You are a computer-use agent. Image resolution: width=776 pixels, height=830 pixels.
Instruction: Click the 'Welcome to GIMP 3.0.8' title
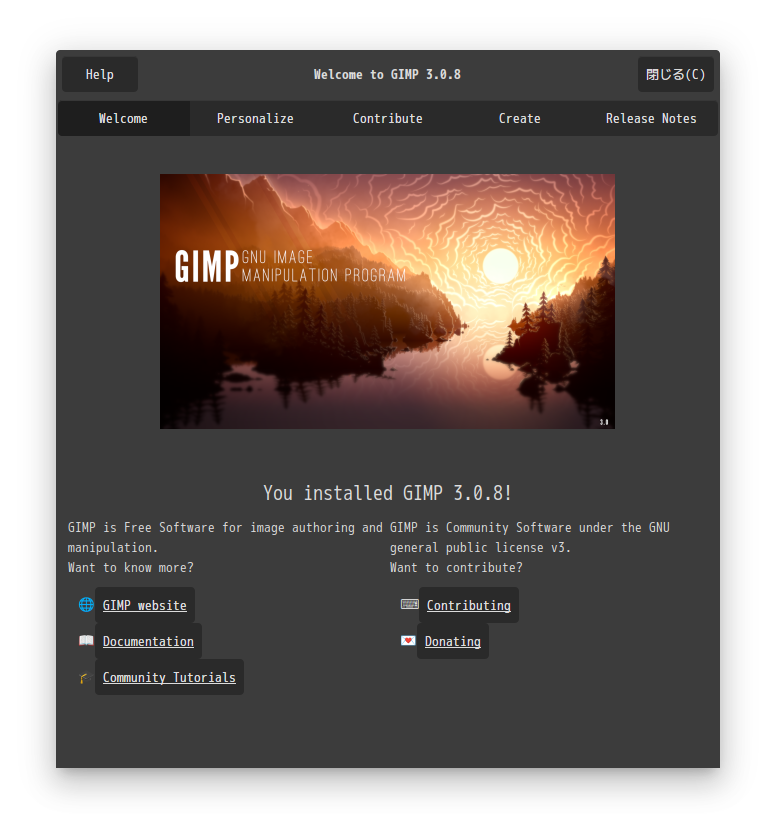coord(387,75)
